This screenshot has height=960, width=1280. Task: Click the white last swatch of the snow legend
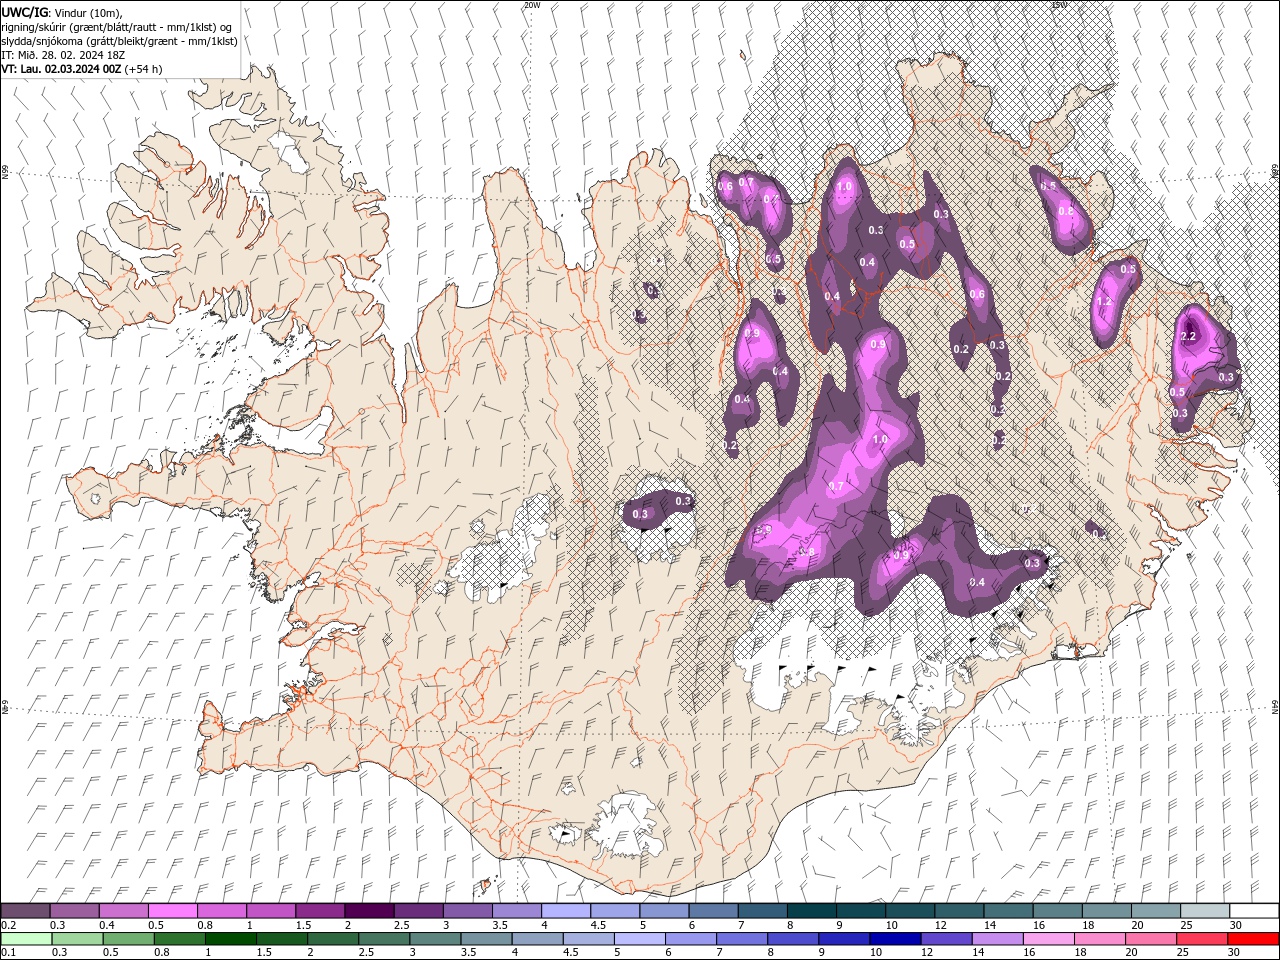point(1254,911)
